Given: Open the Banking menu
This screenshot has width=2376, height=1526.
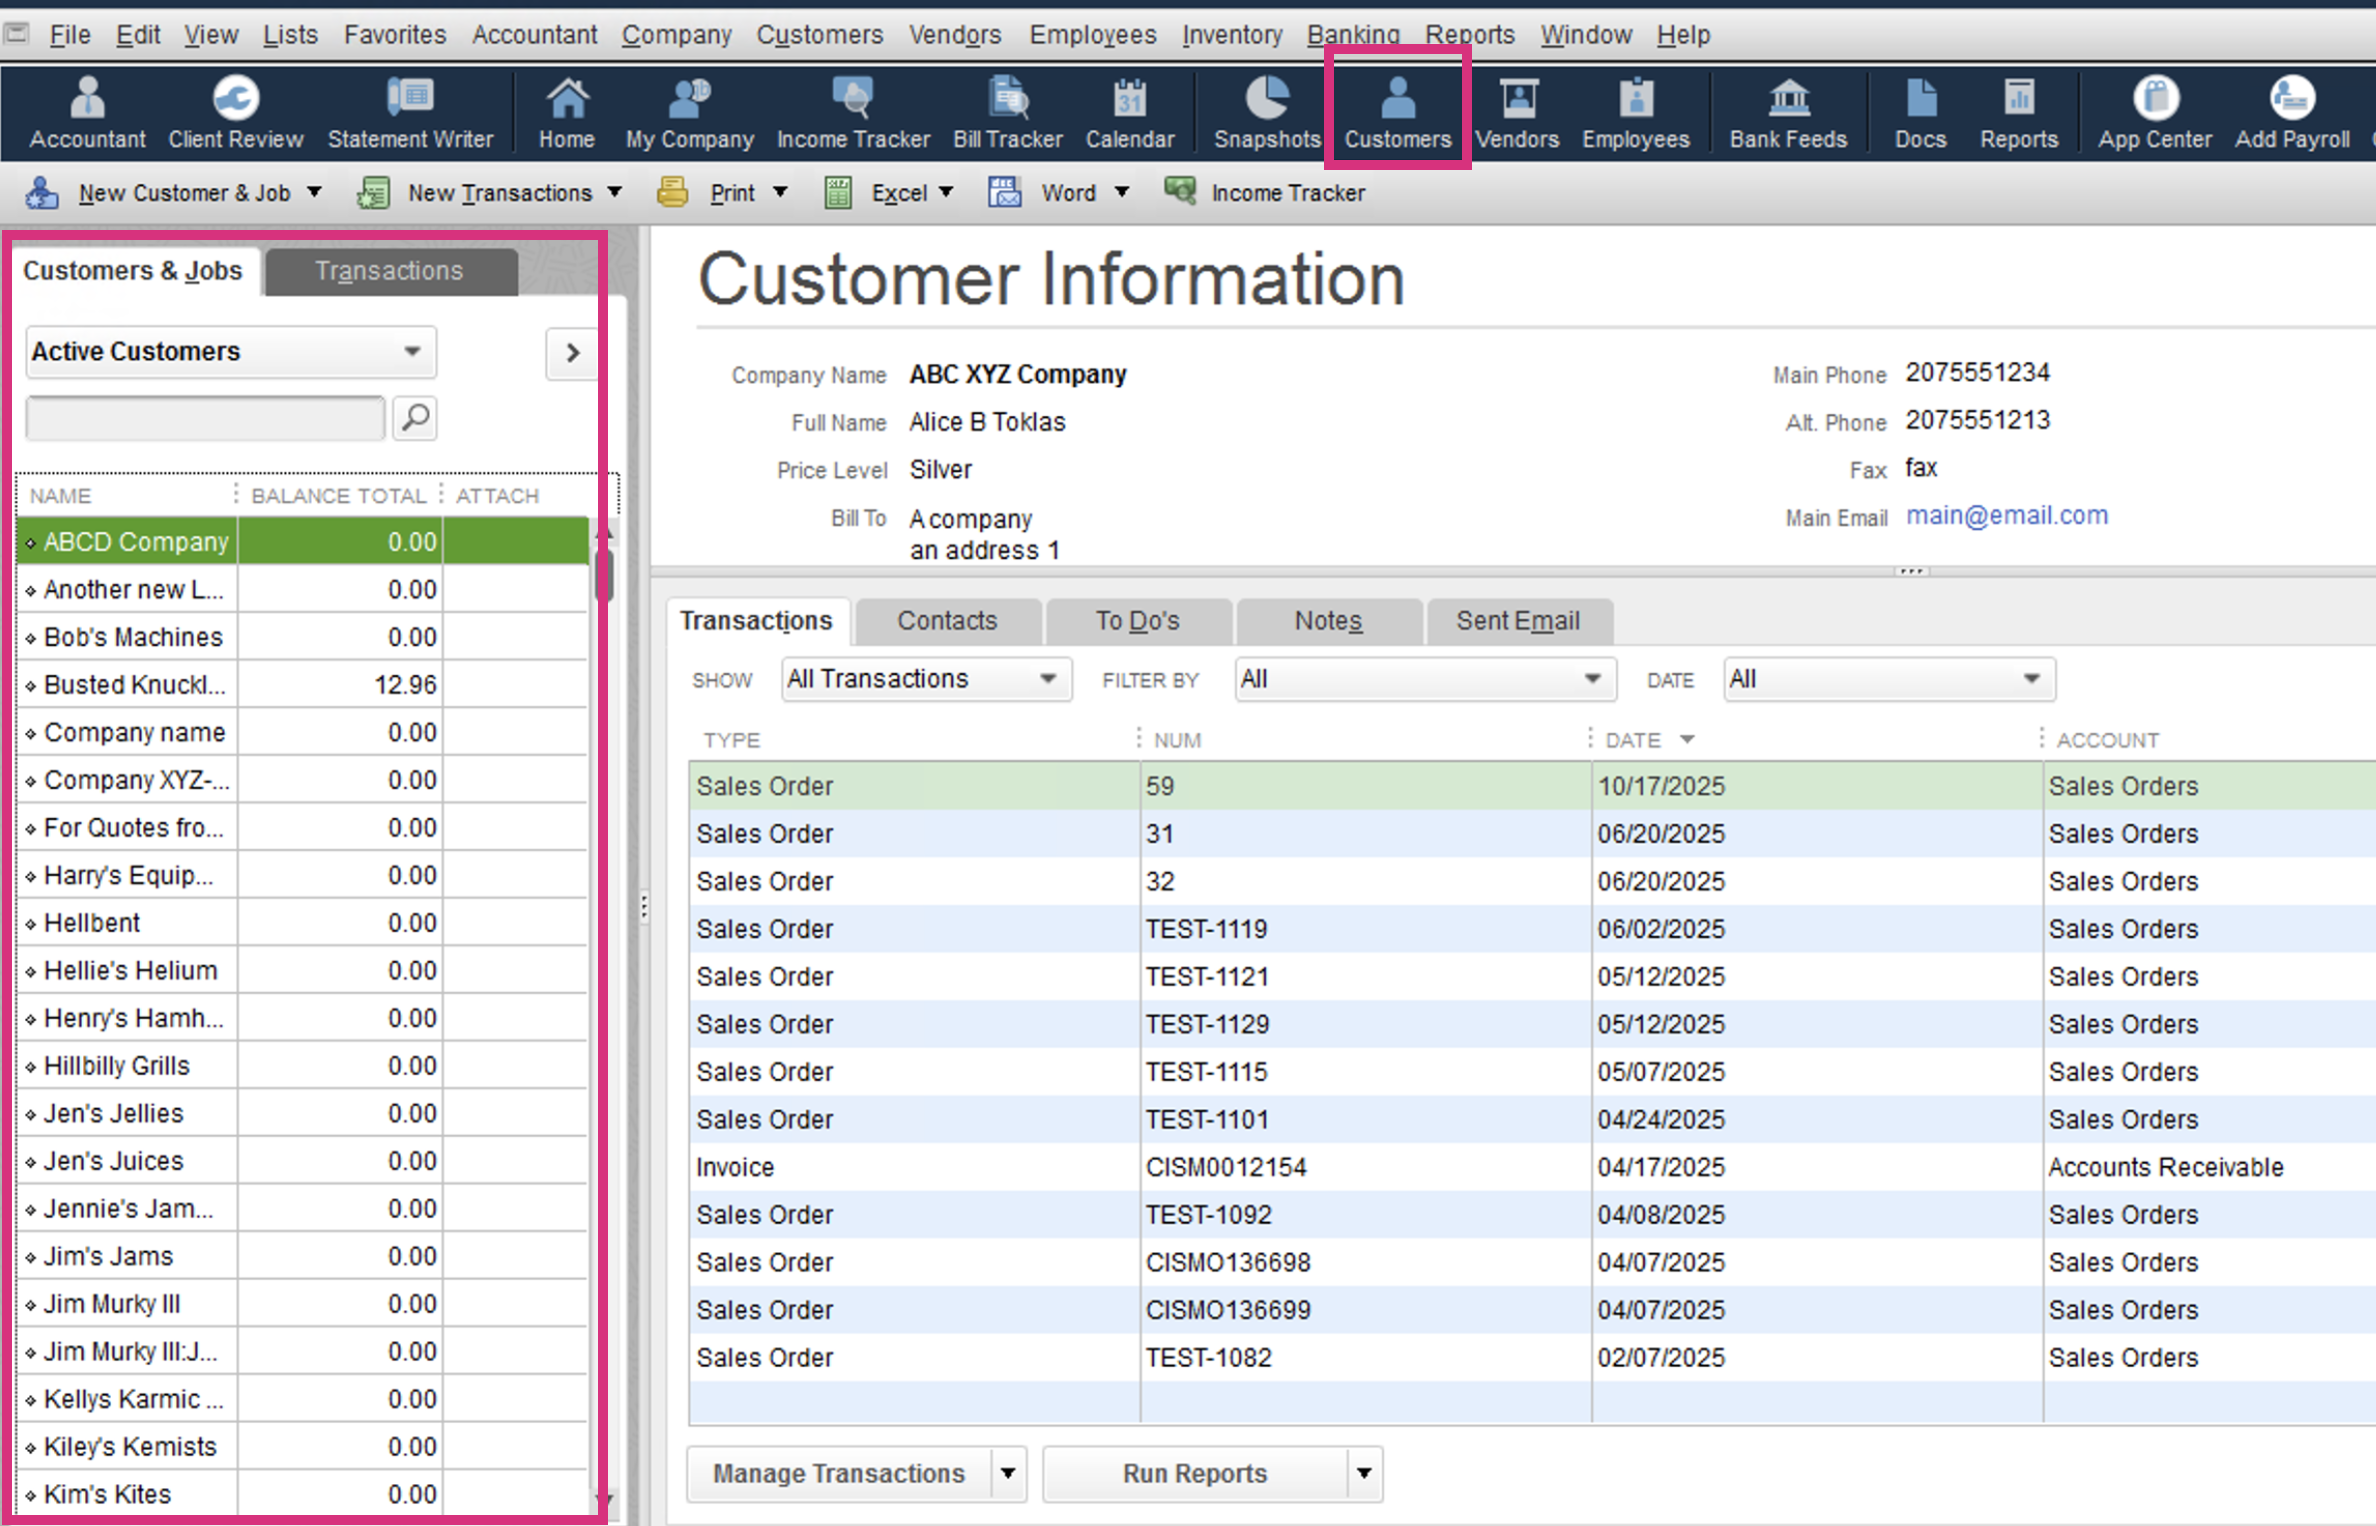Looking at the screenshot, I should [x=1352, y=34].
